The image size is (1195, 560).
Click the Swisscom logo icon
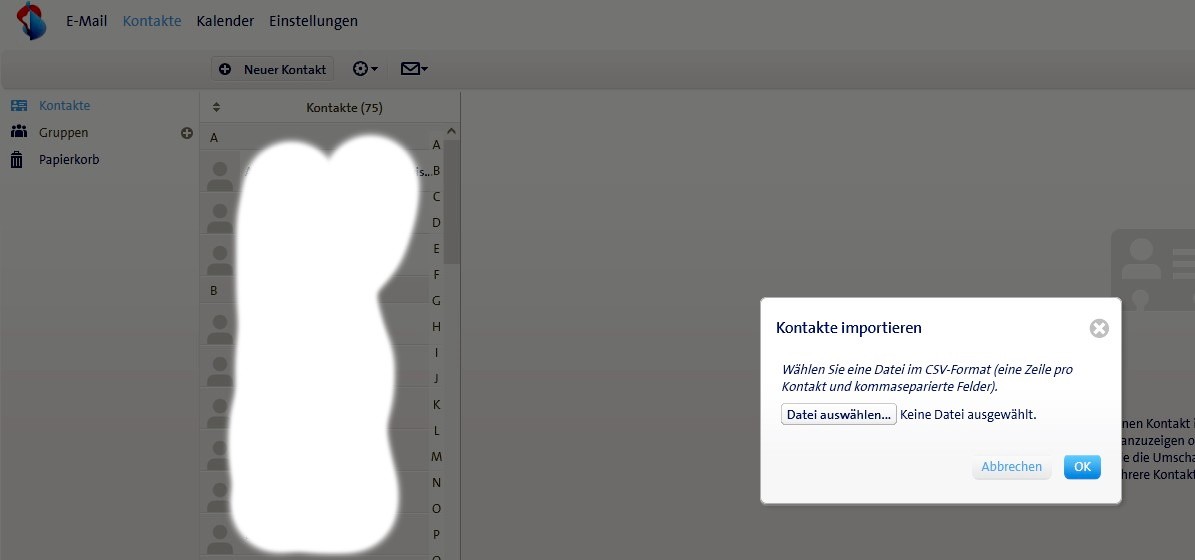pos(31,21)
